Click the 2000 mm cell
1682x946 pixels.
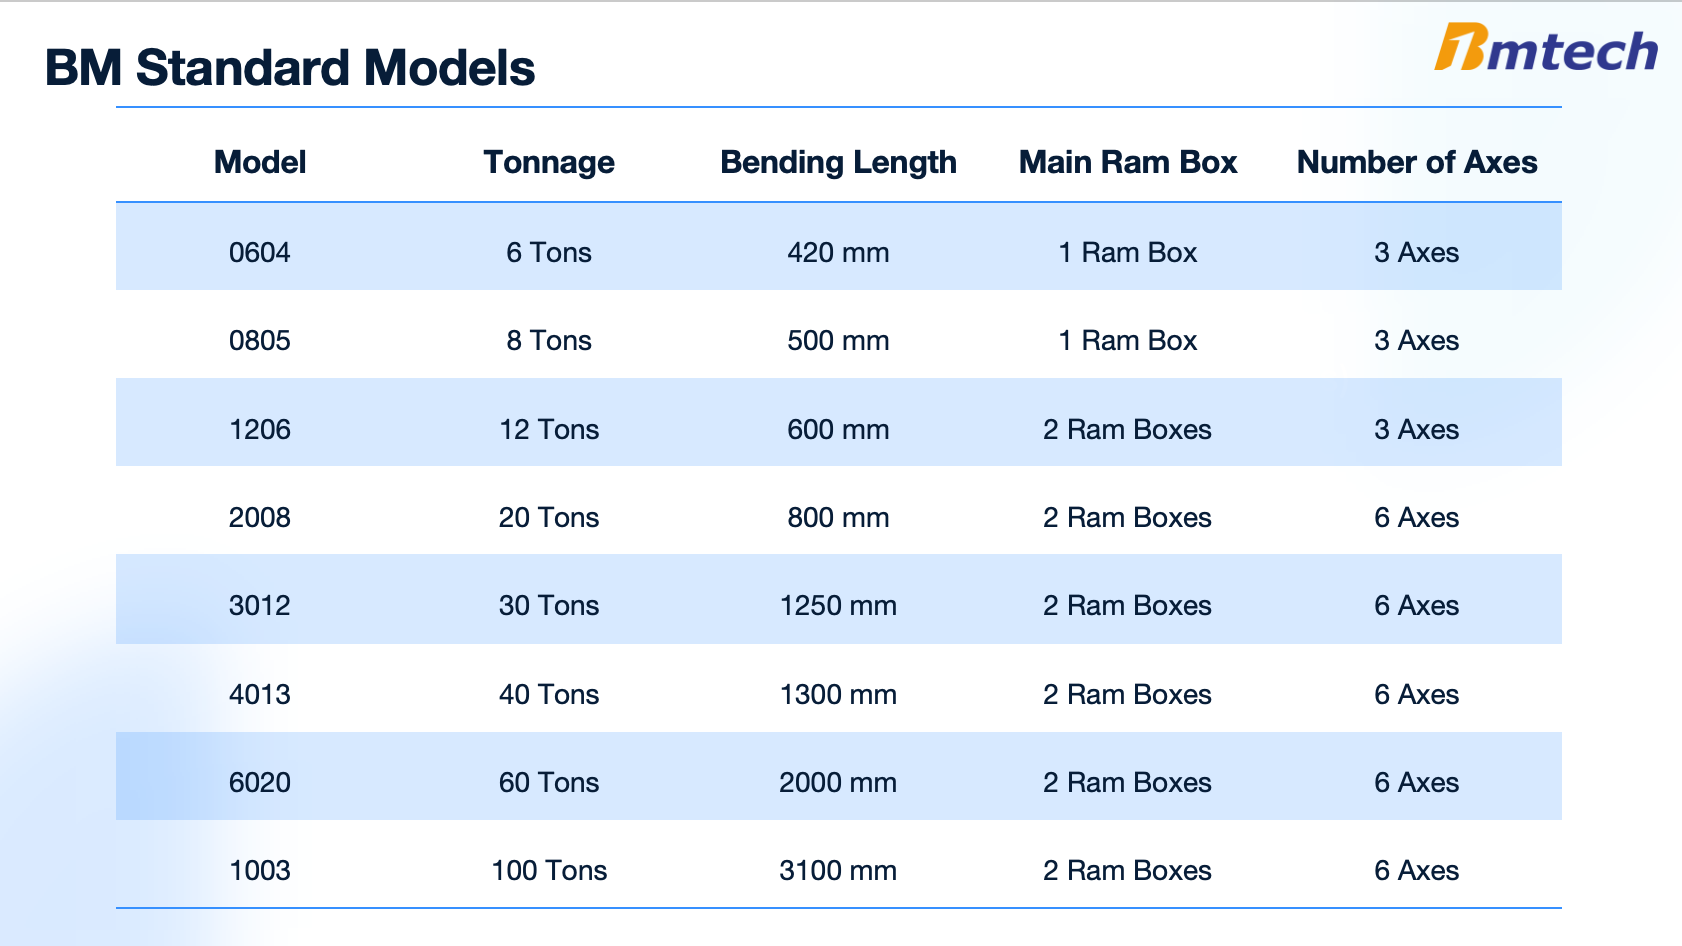click(838, 782)
